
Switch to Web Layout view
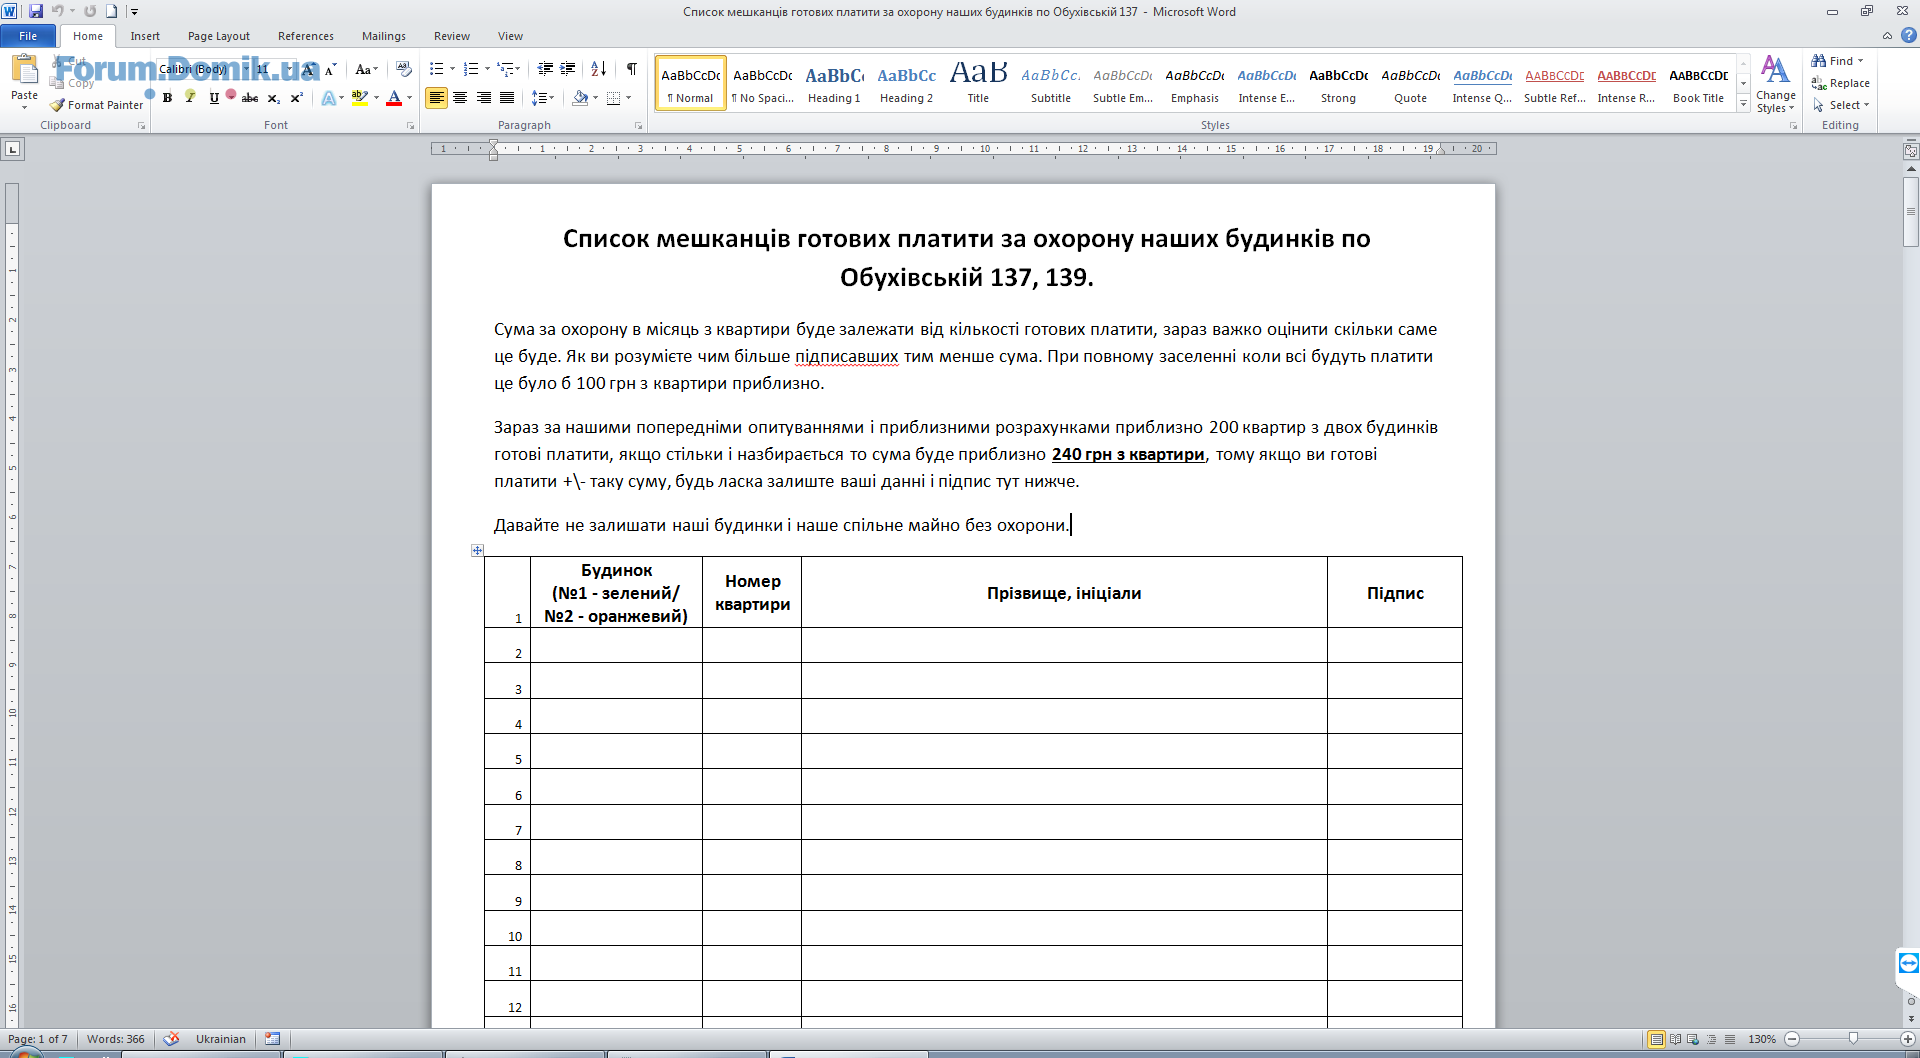tap(1693, 1039)
